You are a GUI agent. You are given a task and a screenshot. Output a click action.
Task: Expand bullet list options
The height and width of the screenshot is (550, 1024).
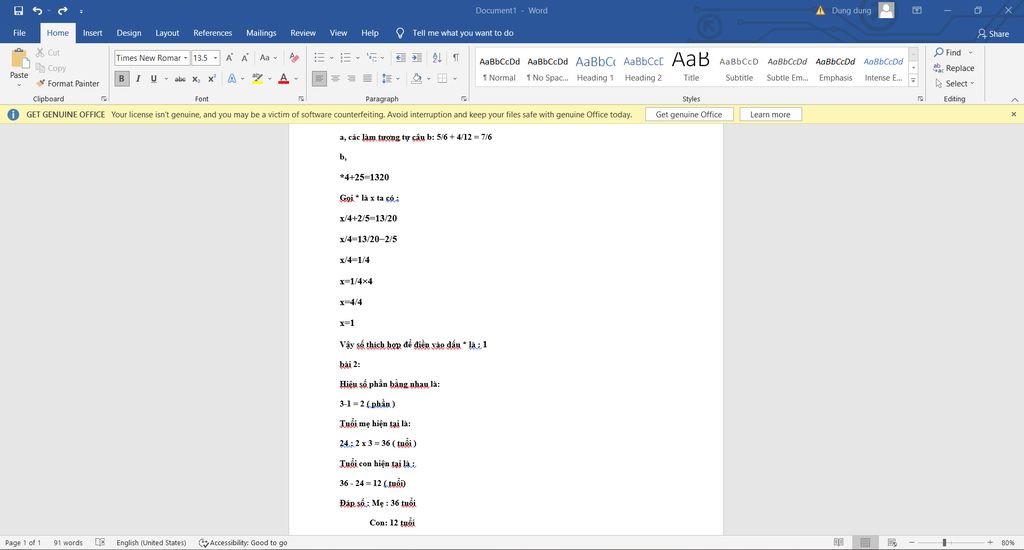332,57
